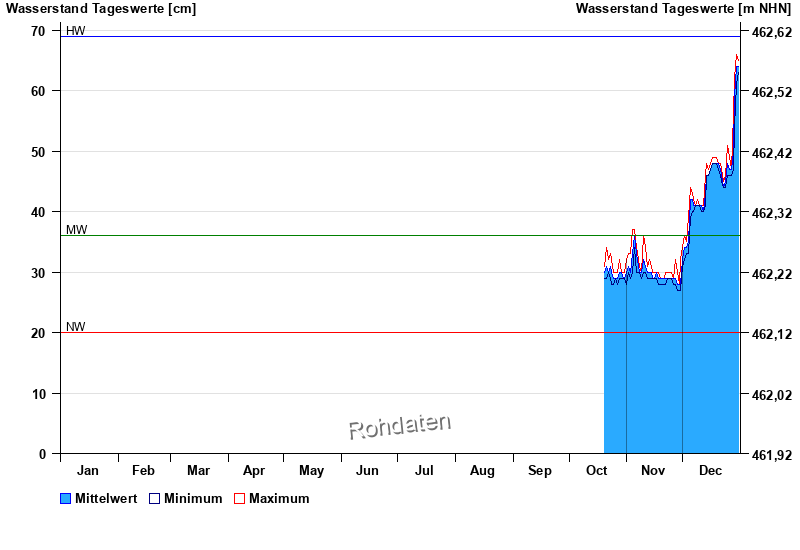Click the white Minimum legend swatch
Screen dimensions: 800x550
(x=154, y=499)
